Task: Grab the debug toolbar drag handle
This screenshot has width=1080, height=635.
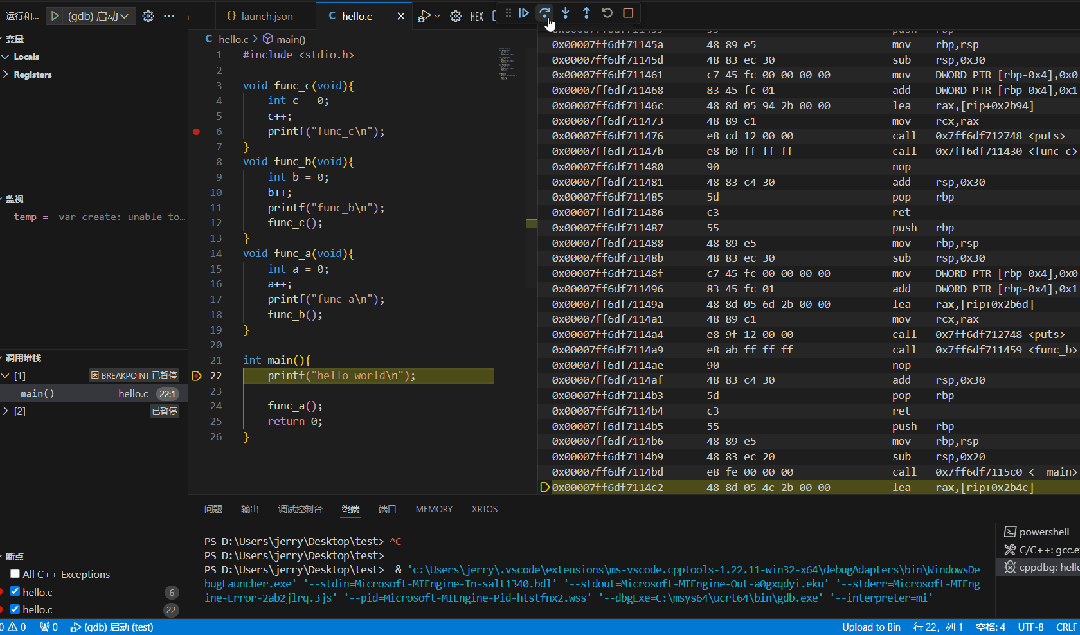Action: [508, 12]
